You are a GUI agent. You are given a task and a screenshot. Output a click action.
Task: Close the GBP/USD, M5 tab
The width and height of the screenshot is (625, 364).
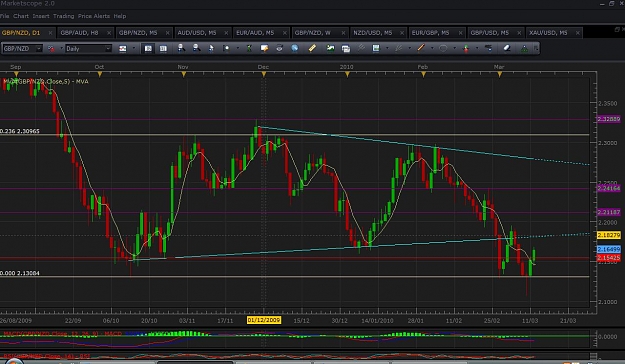point(519,33)
